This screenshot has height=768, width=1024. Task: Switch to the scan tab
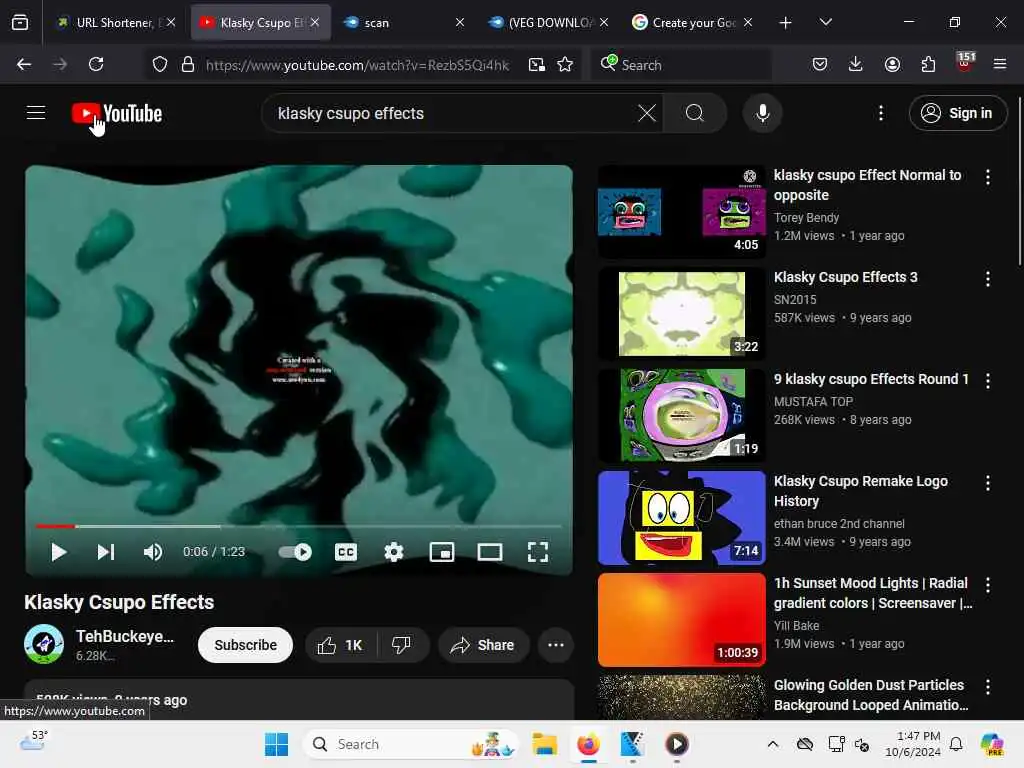[x=402, y=23]
